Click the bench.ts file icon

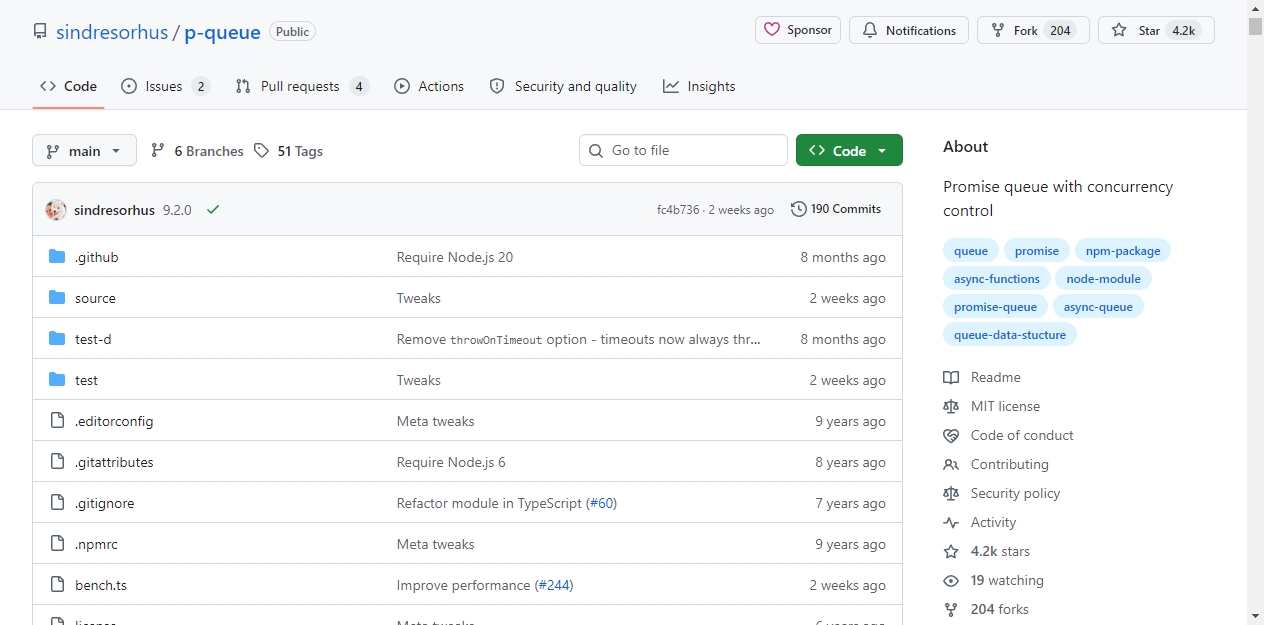(x=57, y=585)
